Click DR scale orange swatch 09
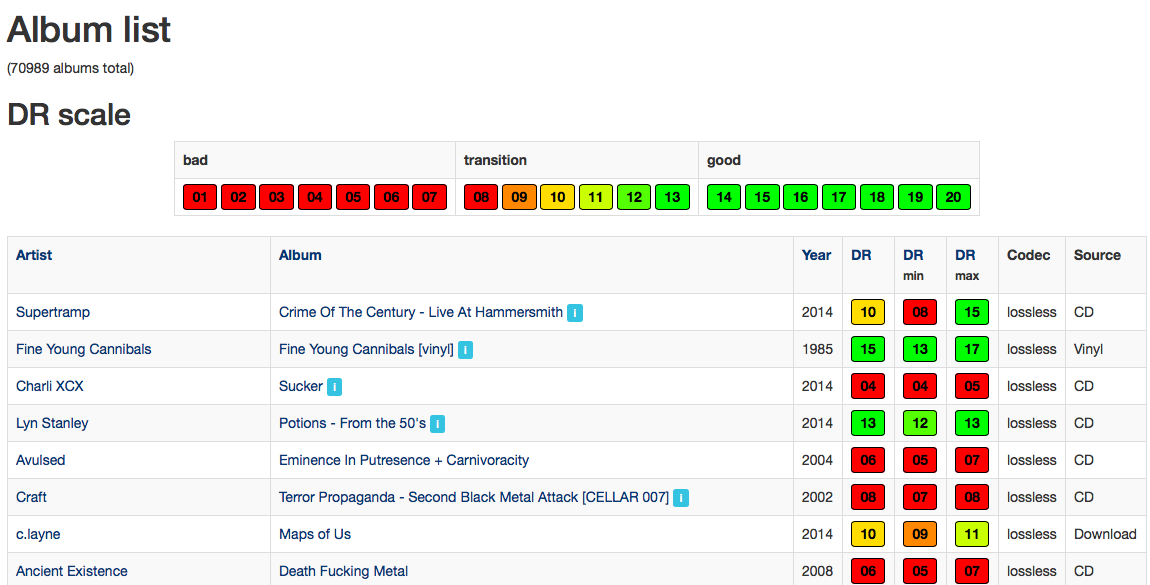The height and width of the screenshot is (585, 1150). pos(519,197)
